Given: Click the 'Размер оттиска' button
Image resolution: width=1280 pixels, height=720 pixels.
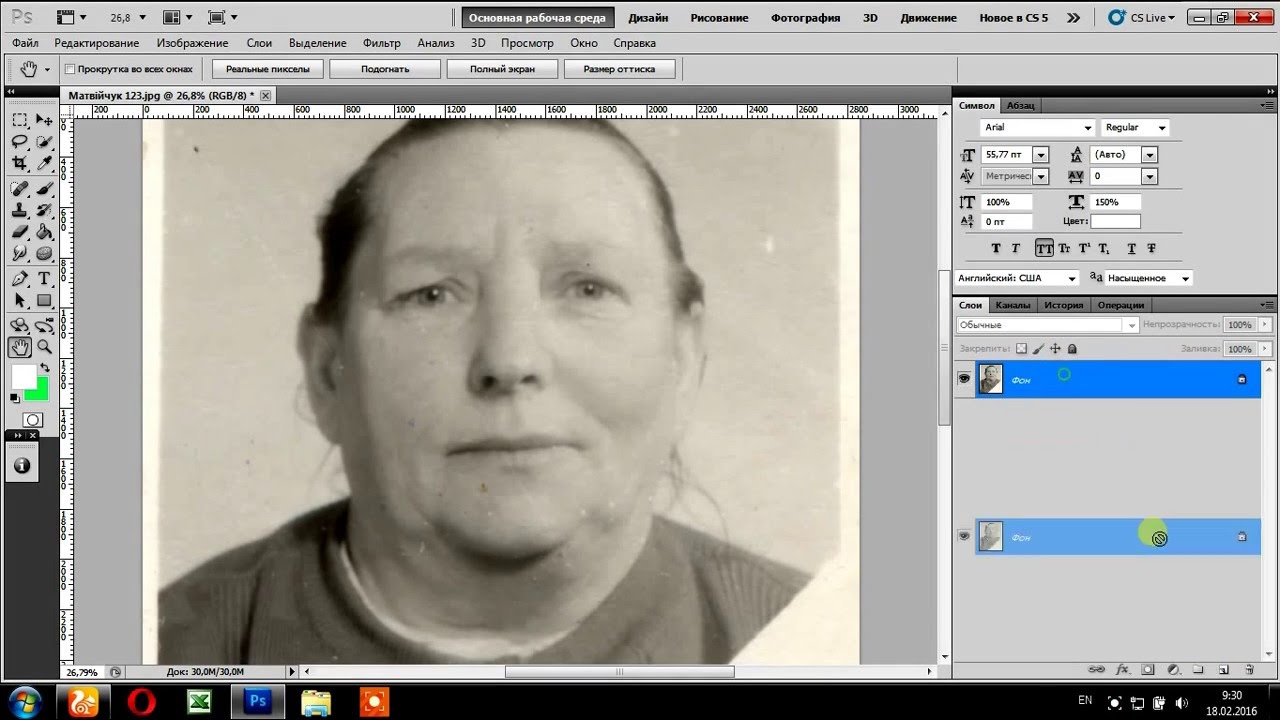Looking at the screenshot, I should [619, 69].
